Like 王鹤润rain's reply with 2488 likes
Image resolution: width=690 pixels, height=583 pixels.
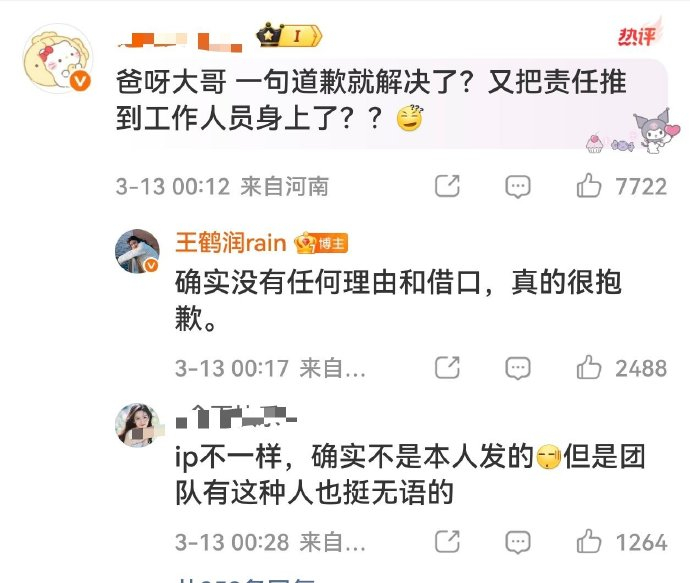coord(589,367)
